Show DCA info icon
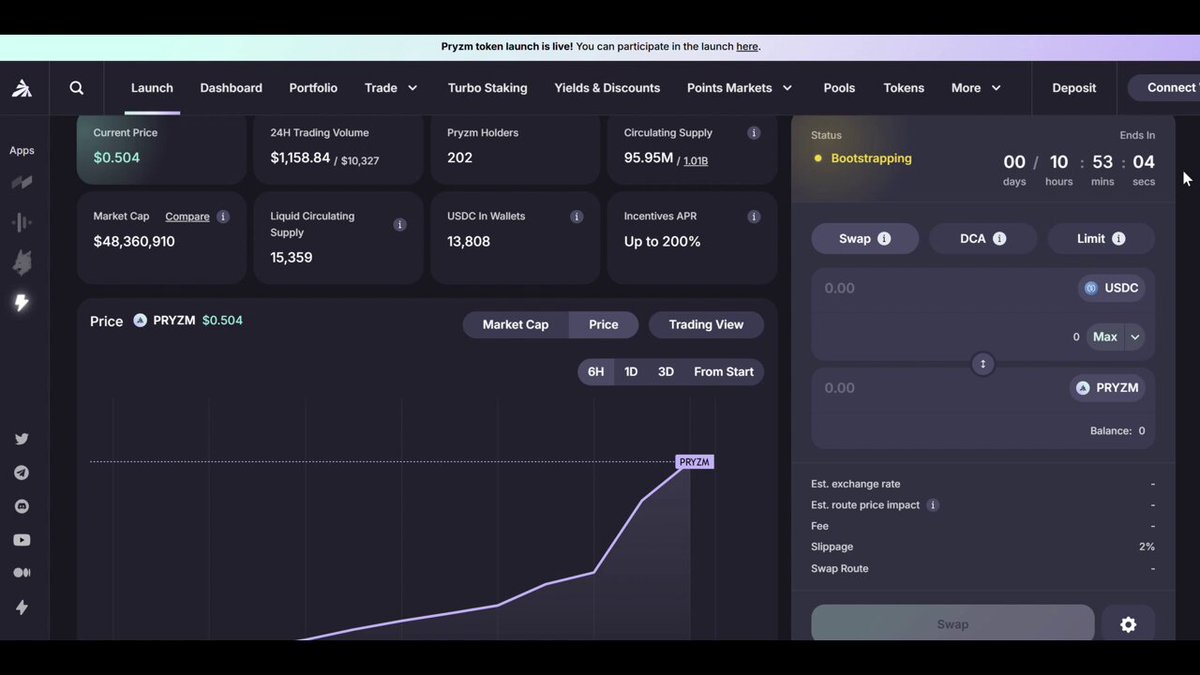The height and width of the screenshot is (675, 1200). [x=999, y=239]
